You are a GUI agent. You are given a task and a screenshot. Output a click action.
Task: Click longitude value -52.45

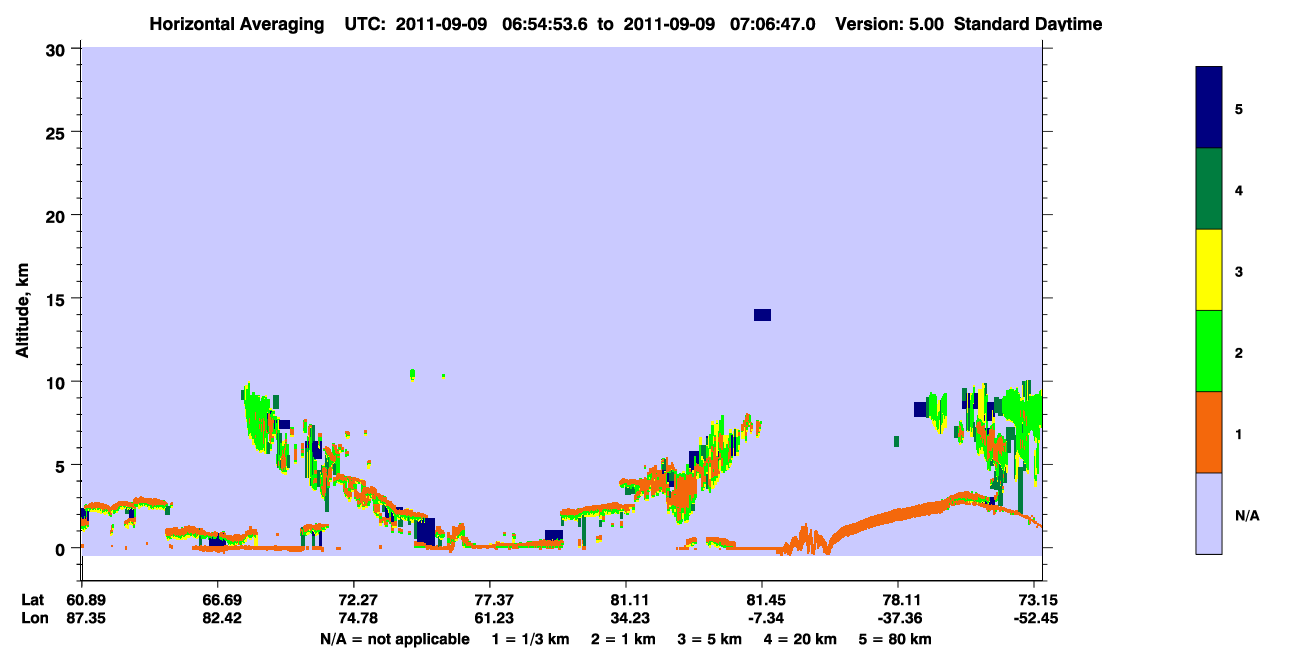coord(1037,618)
